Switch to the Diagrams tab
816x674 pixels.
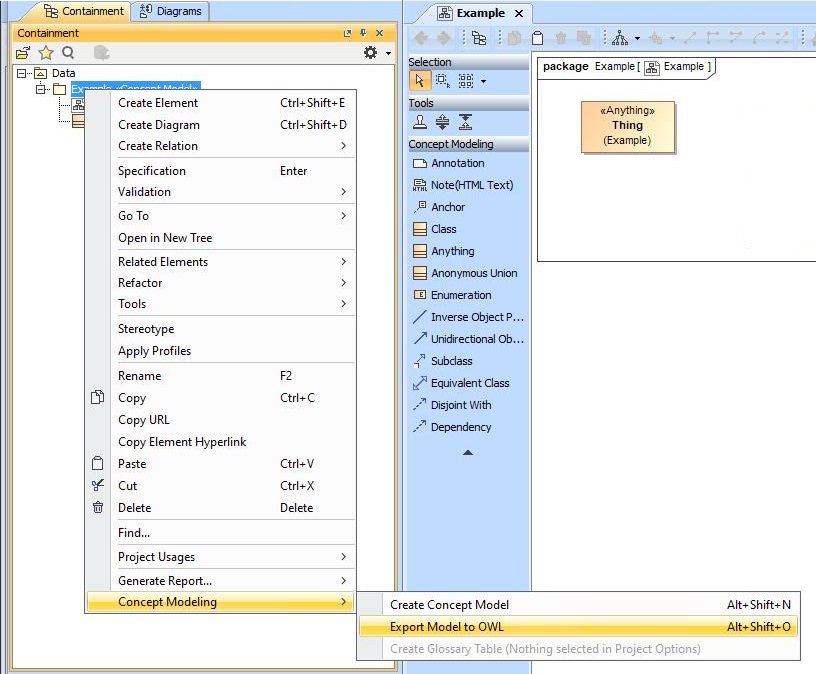170,12
